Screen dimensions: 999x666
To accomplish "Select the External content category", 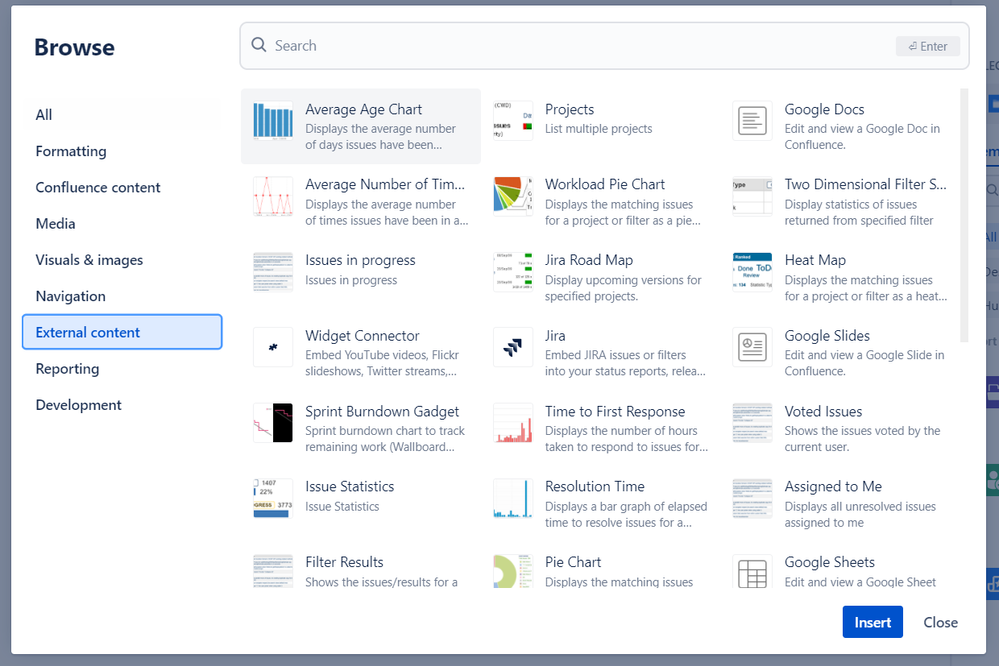I will 122,332.
